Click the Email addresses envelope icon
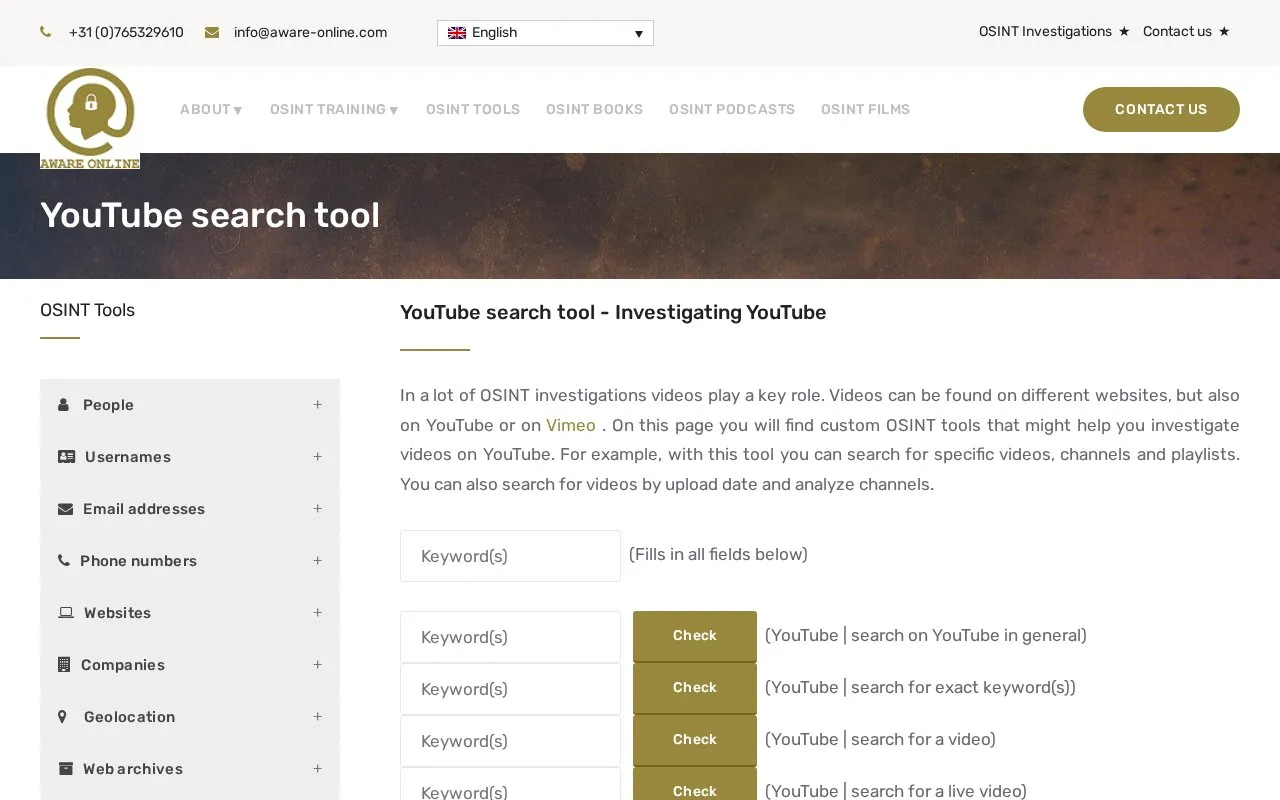The image size is (1280, 800). pyautogui.click(x=66, y=509)
